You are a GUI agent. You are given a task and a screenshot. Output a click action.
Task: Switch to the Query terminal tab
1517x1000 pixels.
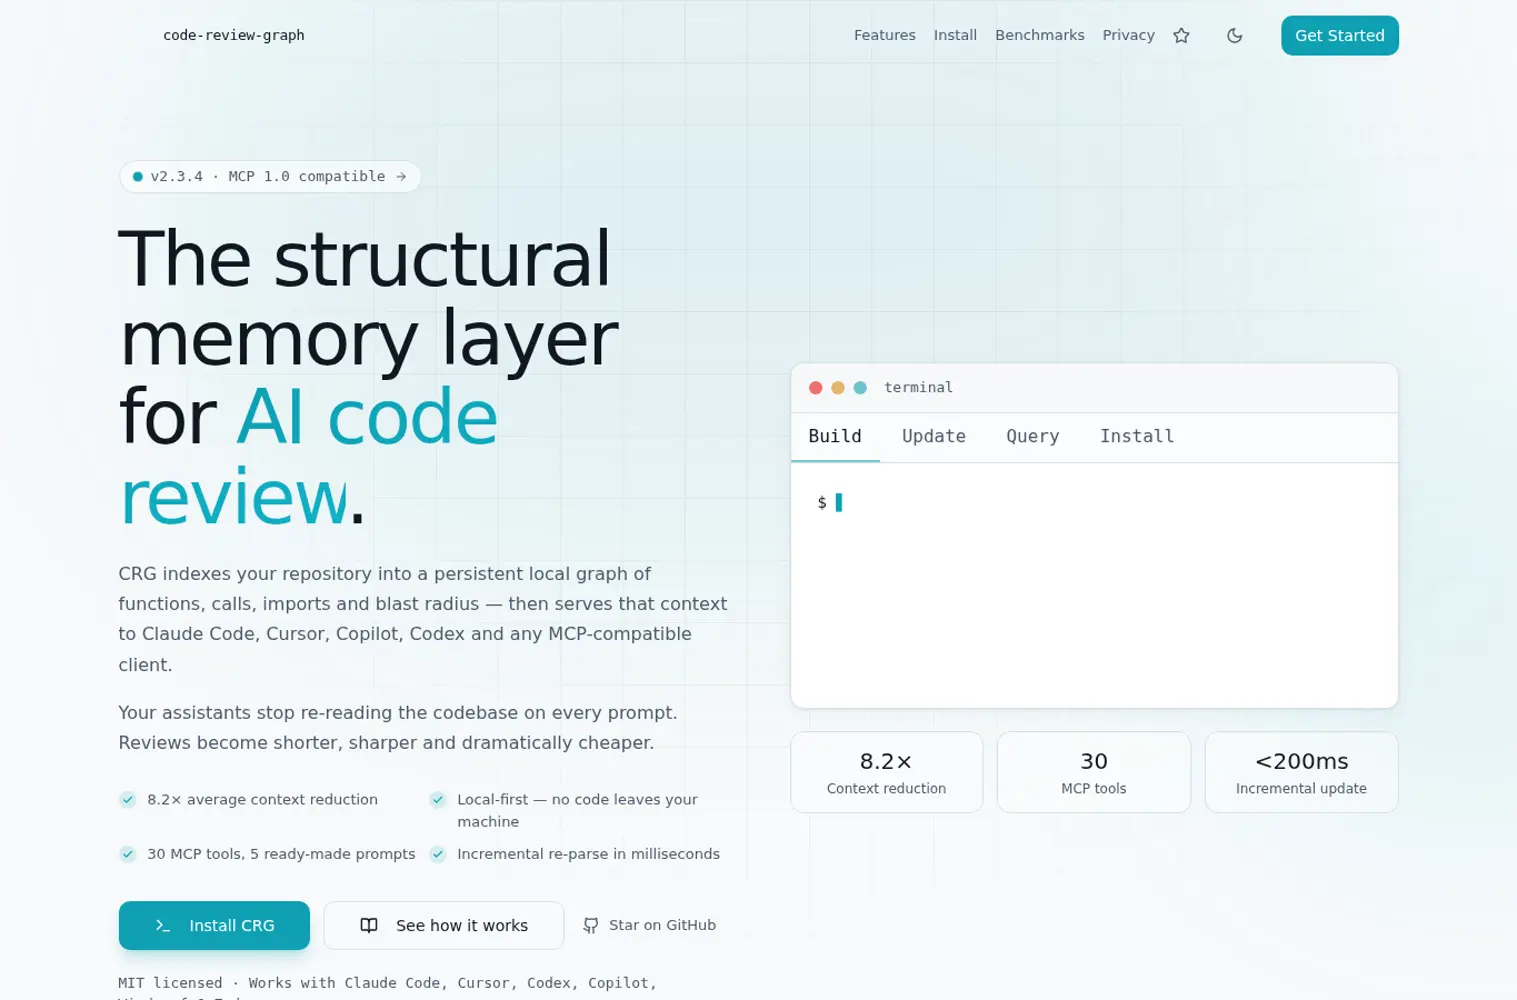point(1032,436)
